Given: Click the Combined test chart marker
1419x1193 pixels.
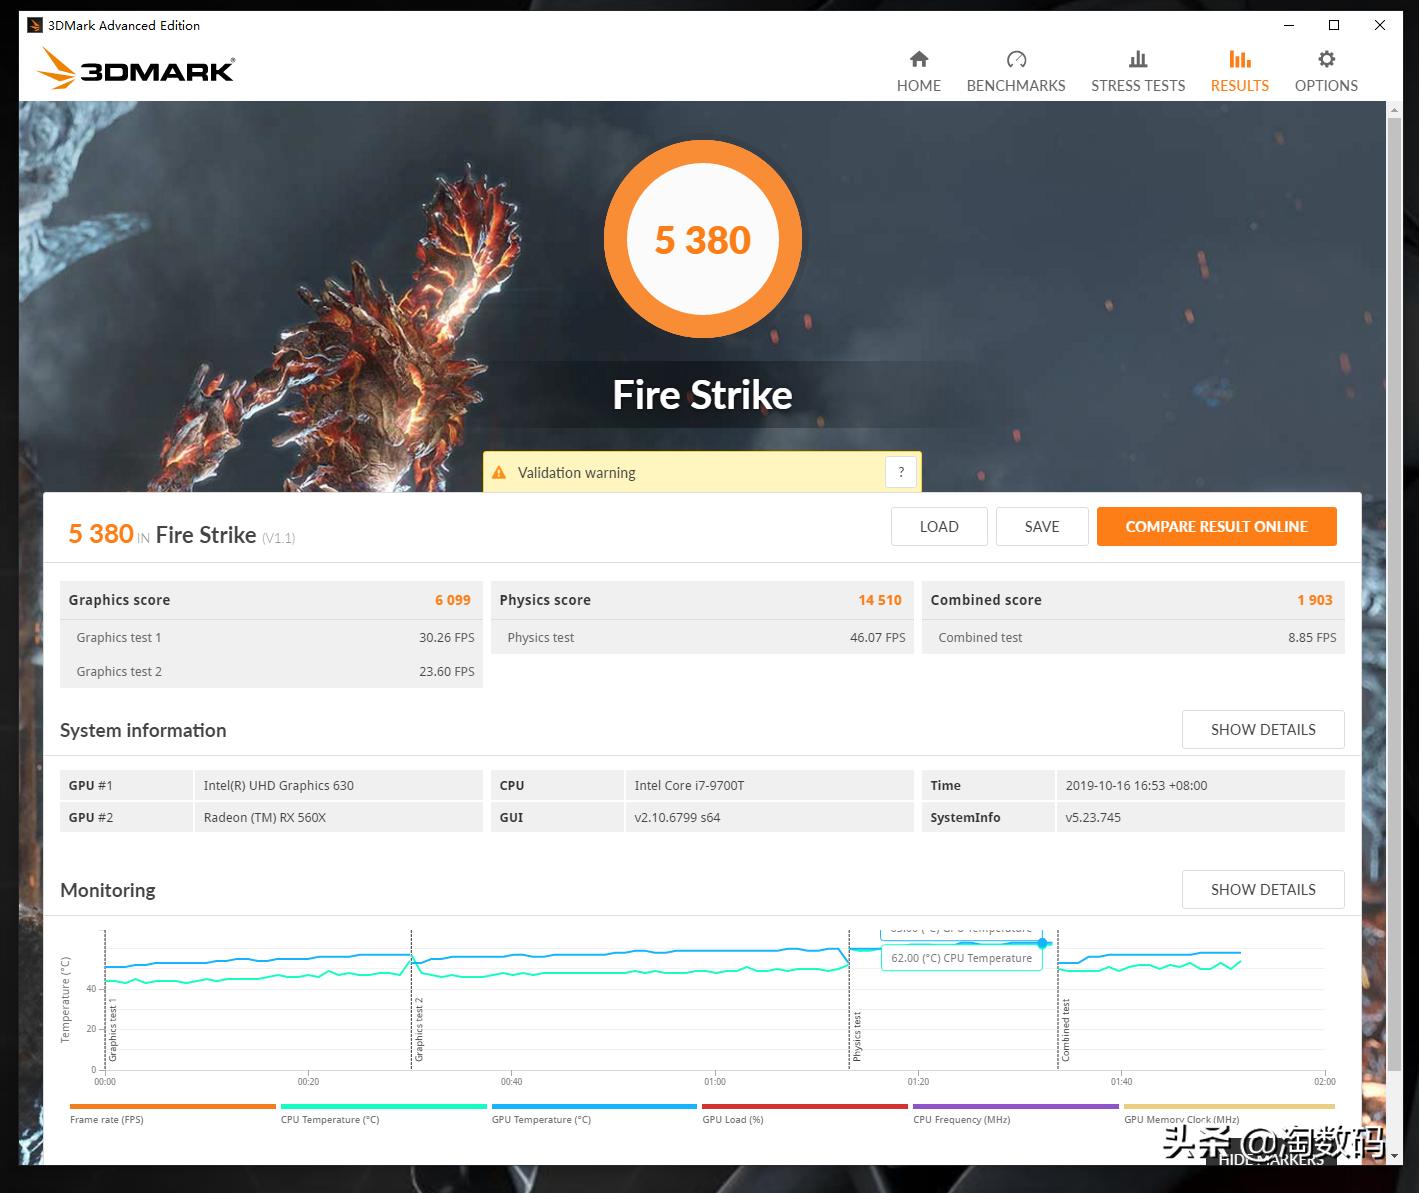Looking at the screenshot, I should pos(1066,1030).
